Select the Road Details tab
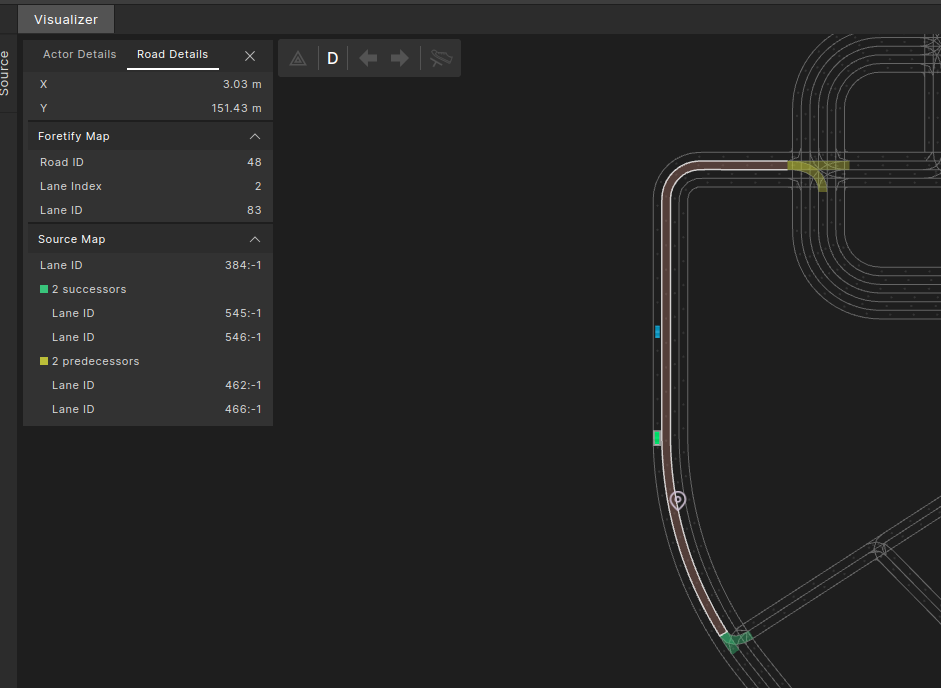 coord(172,55)
